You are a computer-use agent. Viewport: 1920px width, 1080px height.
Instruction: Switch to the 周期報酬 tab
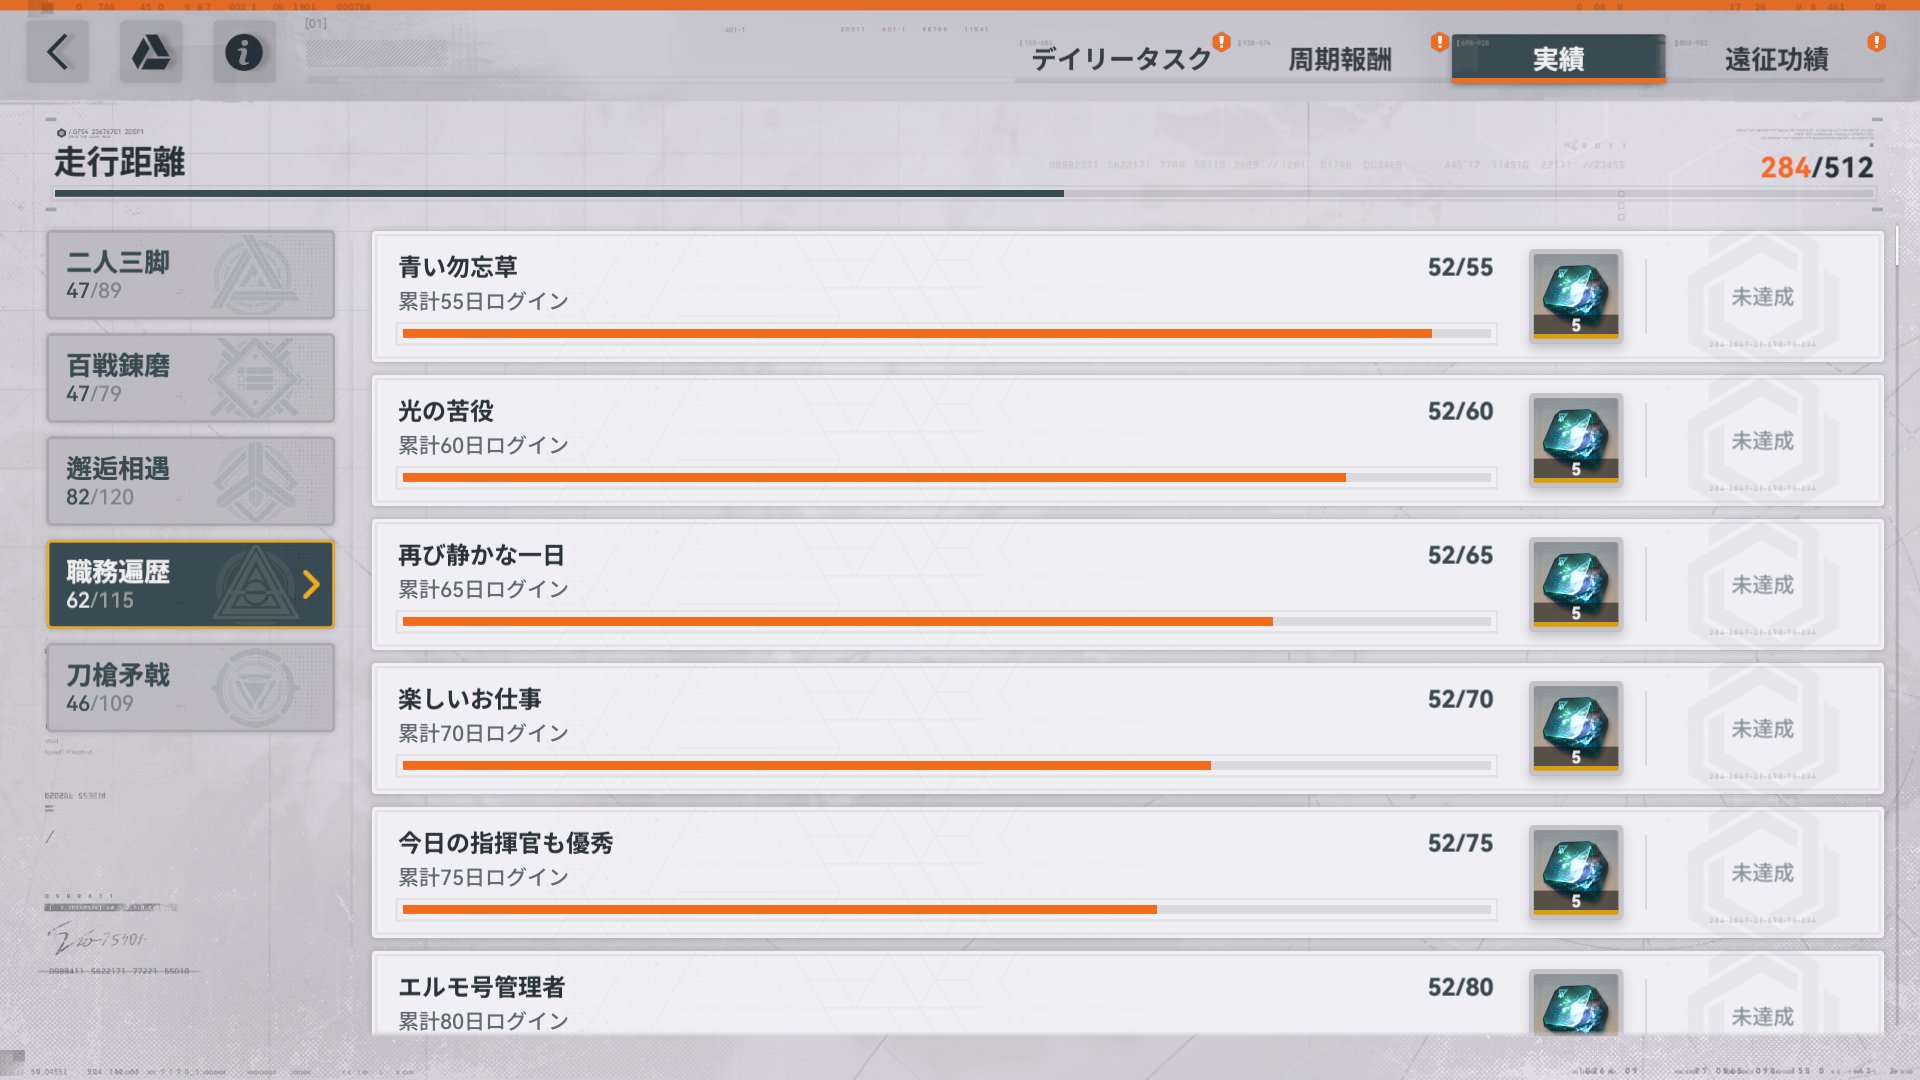(1340, 59)
